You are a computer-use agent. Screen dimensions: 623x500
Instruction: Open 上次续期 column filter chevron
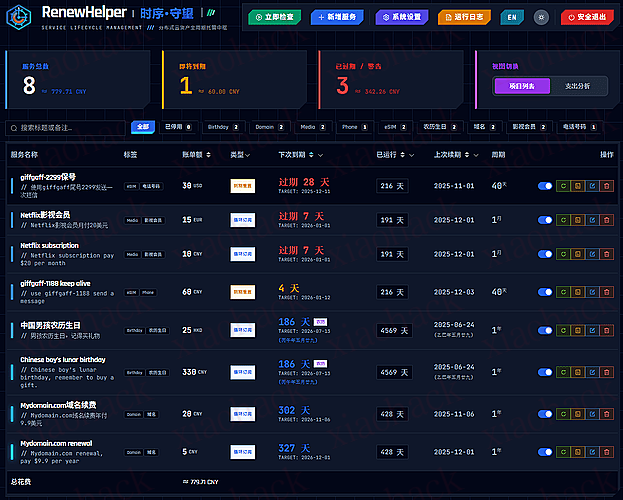(476, 155)
